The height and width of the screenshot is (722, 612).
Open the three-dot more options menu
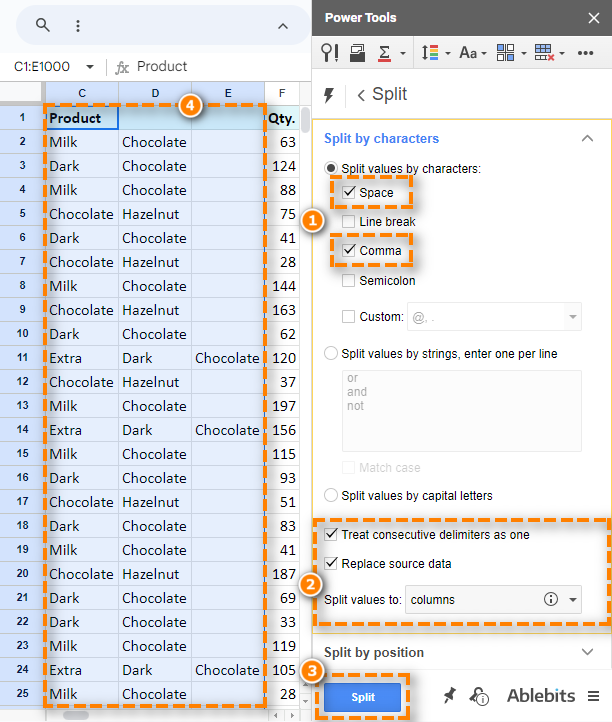(78, 26)
